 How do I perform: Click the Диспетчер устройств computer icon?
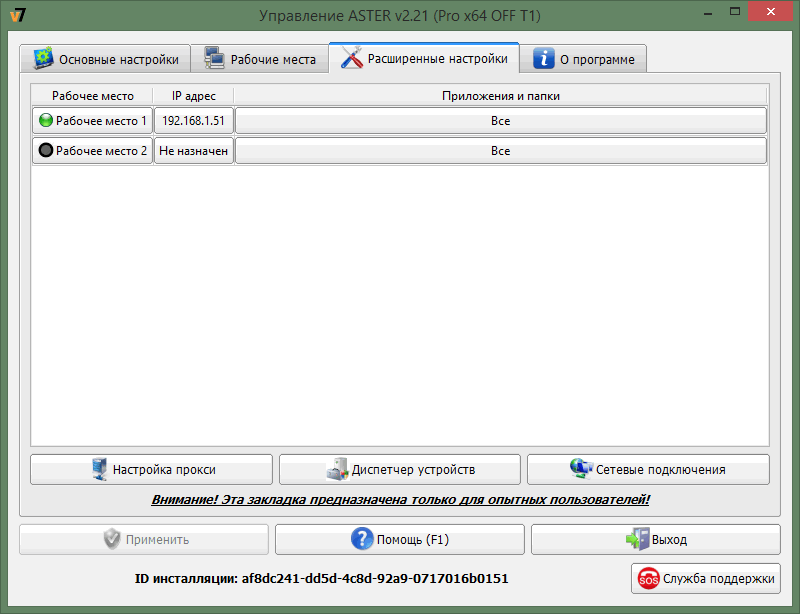click(x=337, y=469)
